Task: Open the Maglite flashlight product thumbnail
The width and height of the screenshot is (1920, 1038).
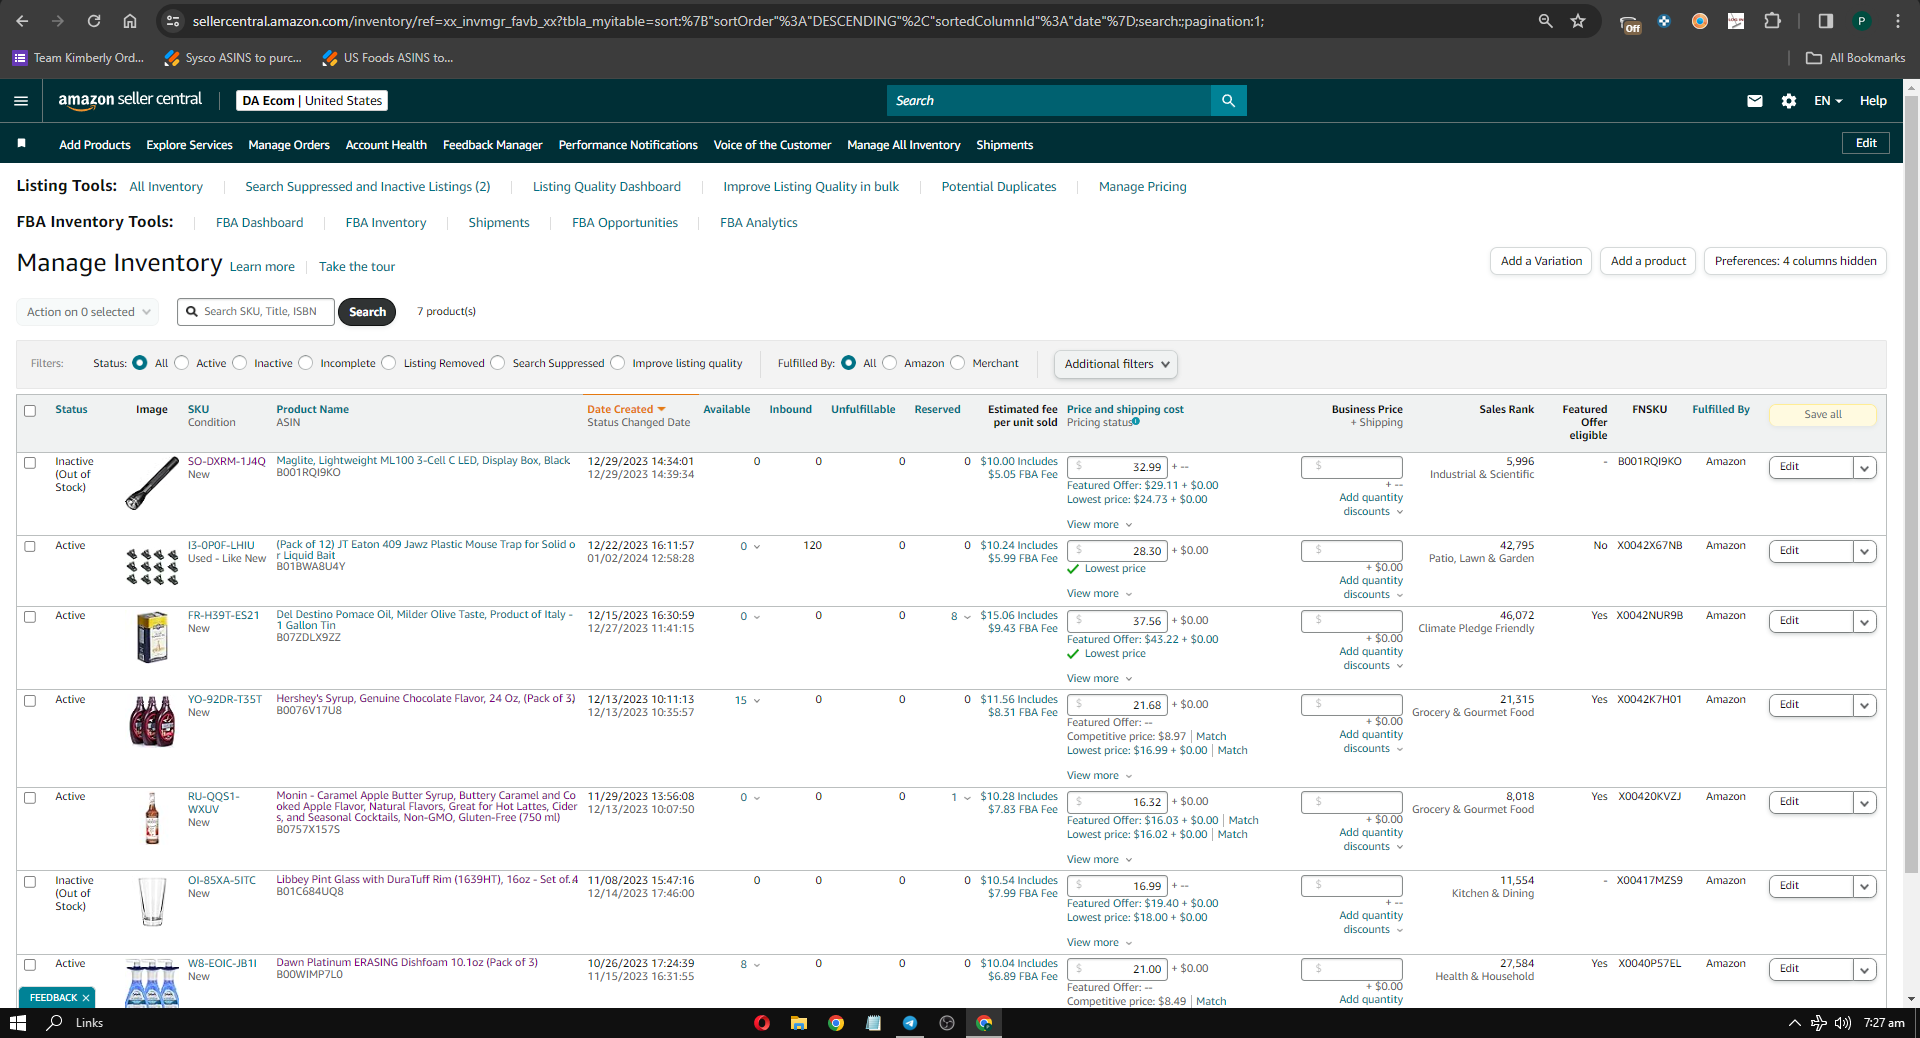Action: coord(152,483)
